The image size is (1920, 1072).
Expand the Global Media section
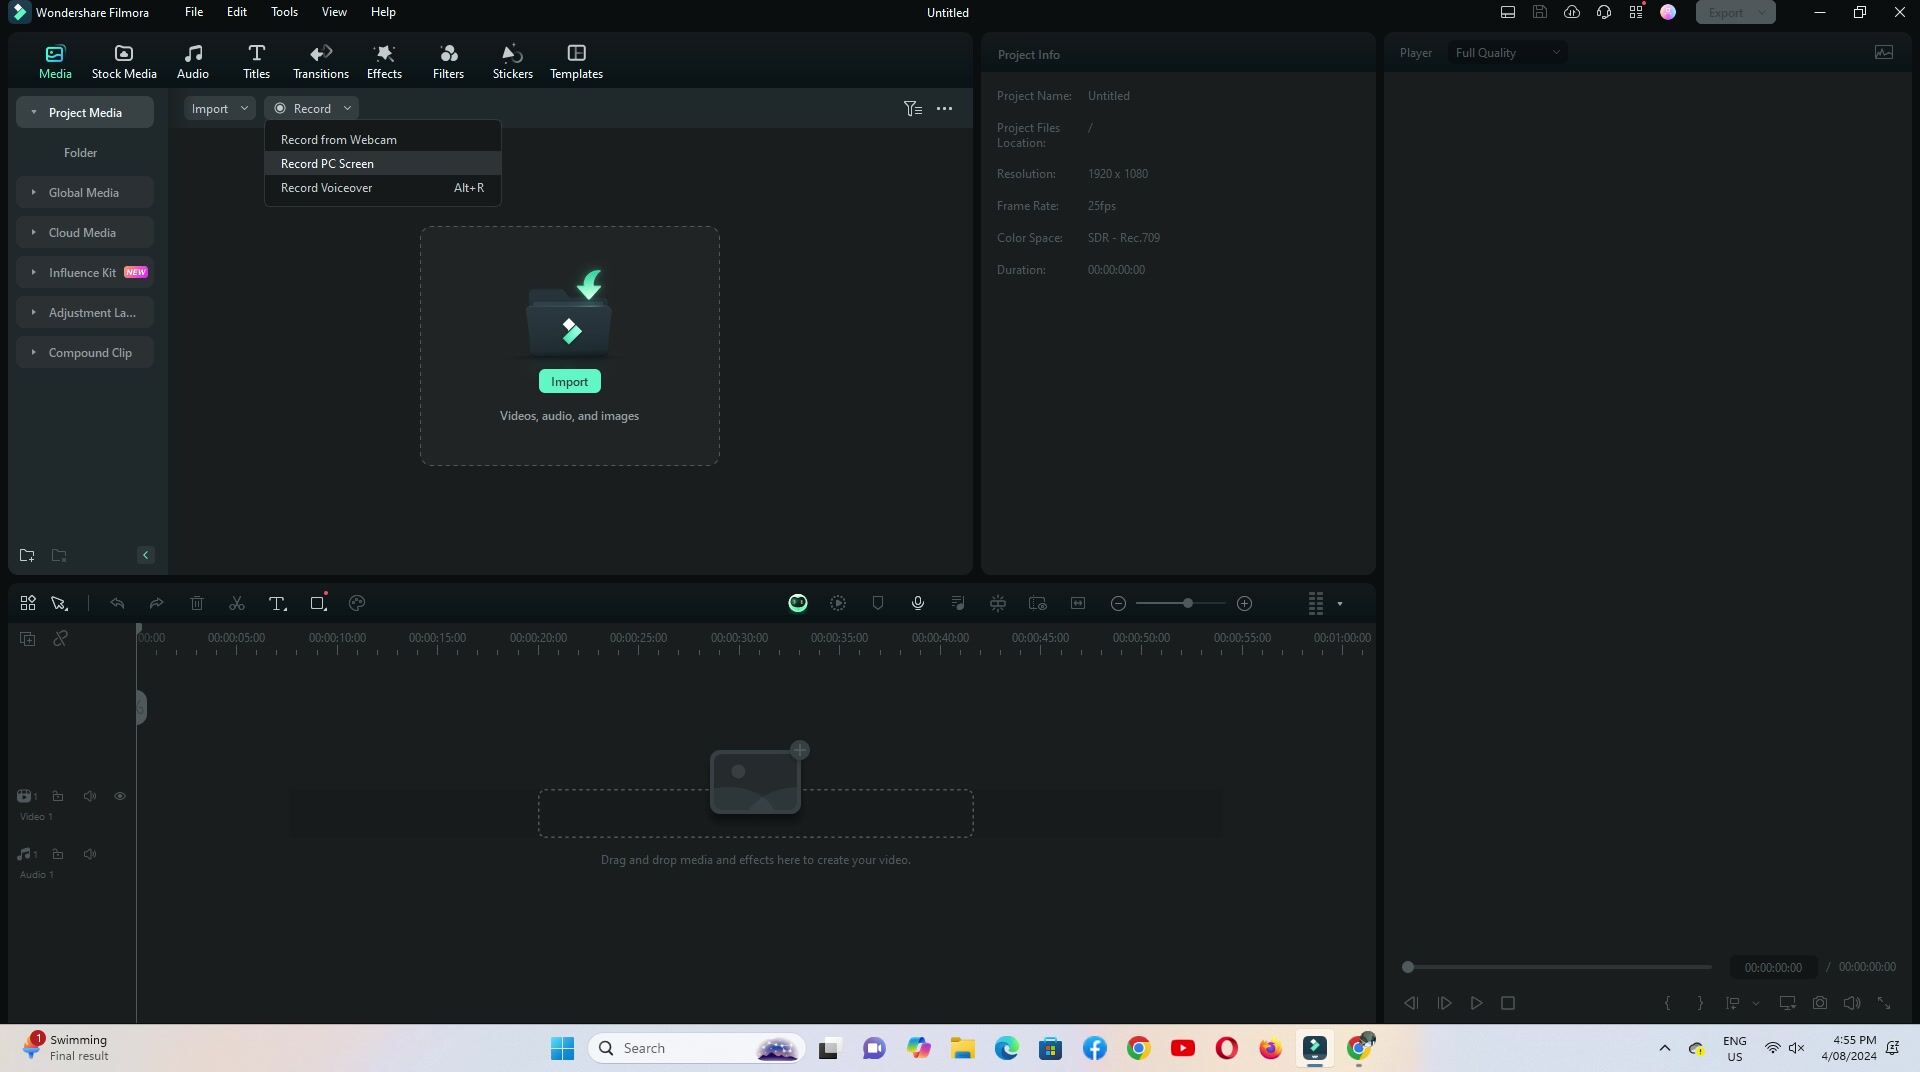pyautogui.click(x=84, y=192)
